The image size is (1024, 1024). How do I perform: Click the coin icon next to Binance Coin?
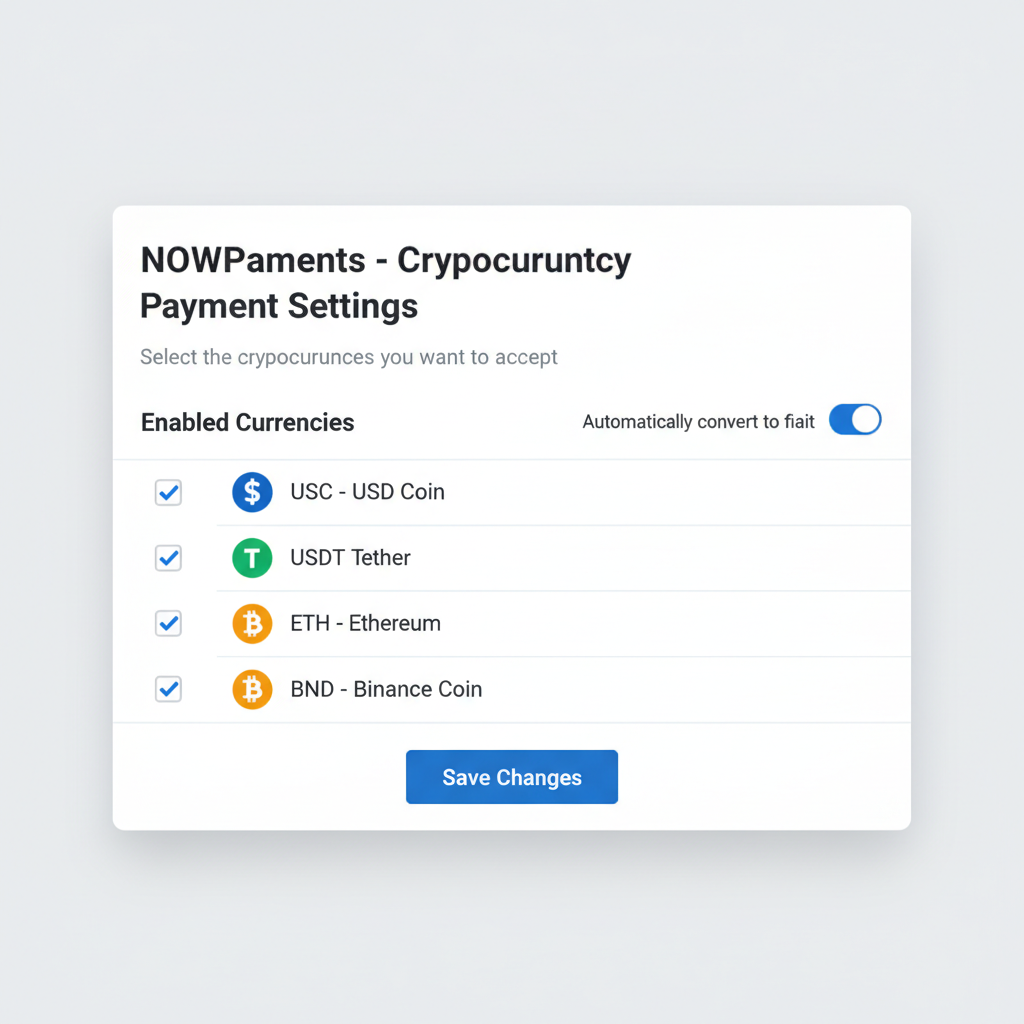coord(252,689)
